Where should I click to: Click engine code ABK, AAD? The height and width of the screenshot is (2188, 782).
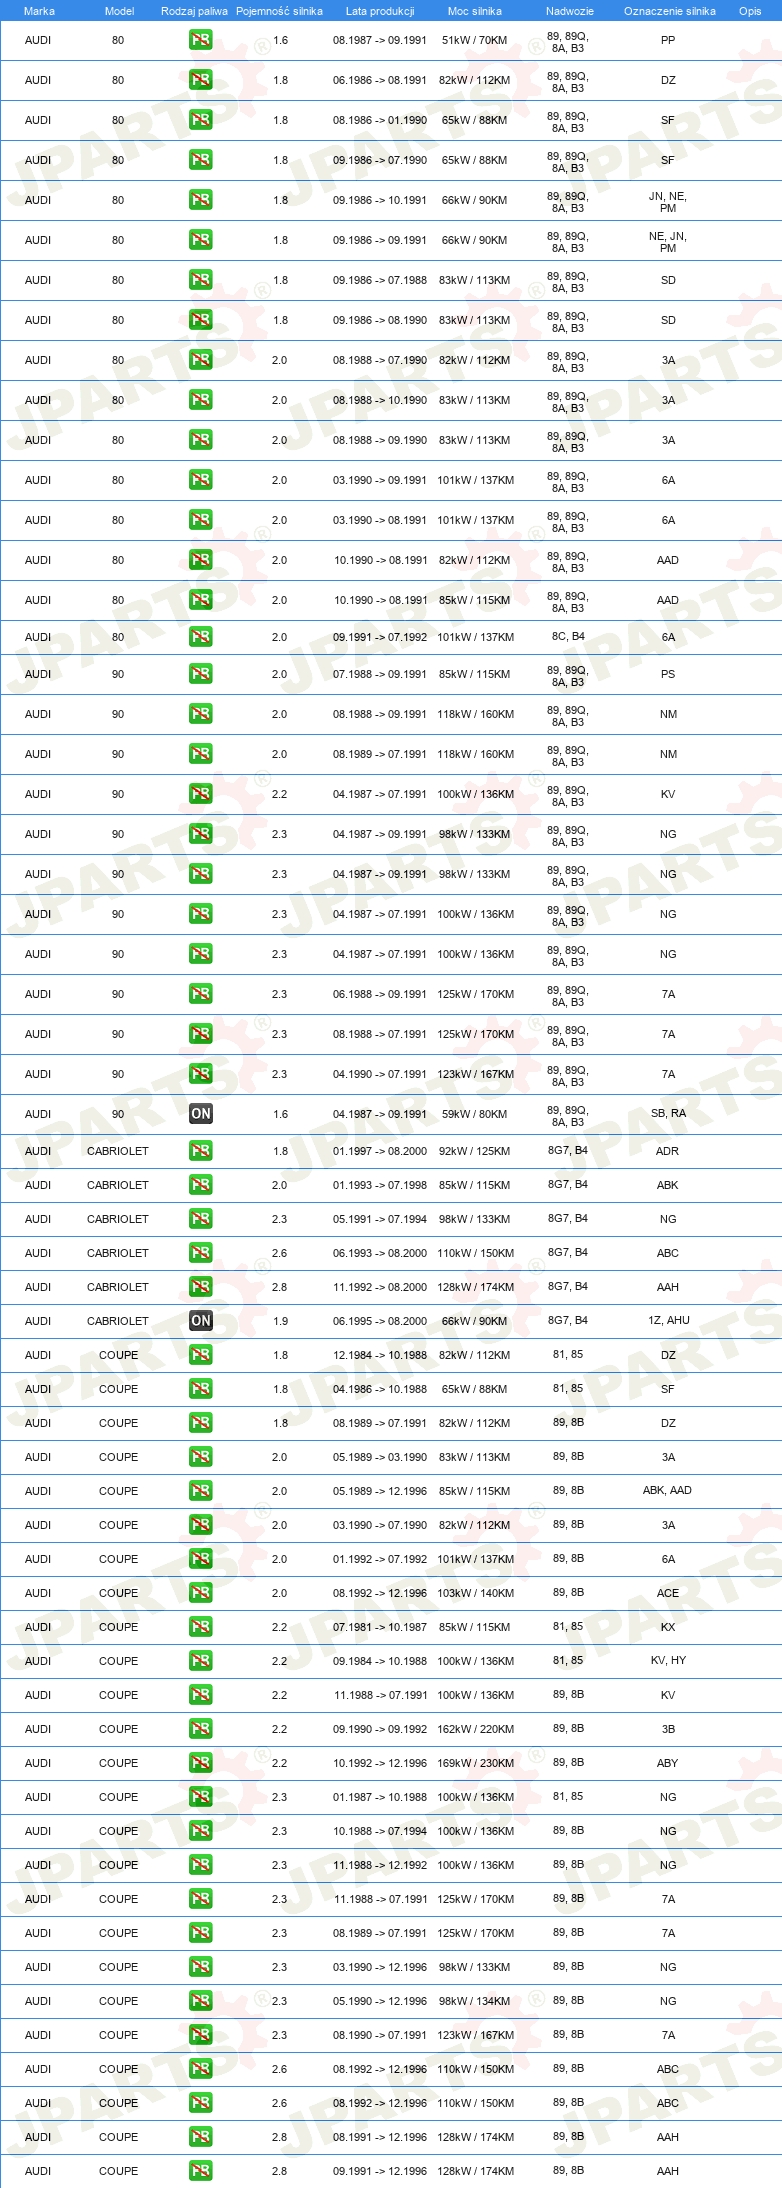(667, 1490)
